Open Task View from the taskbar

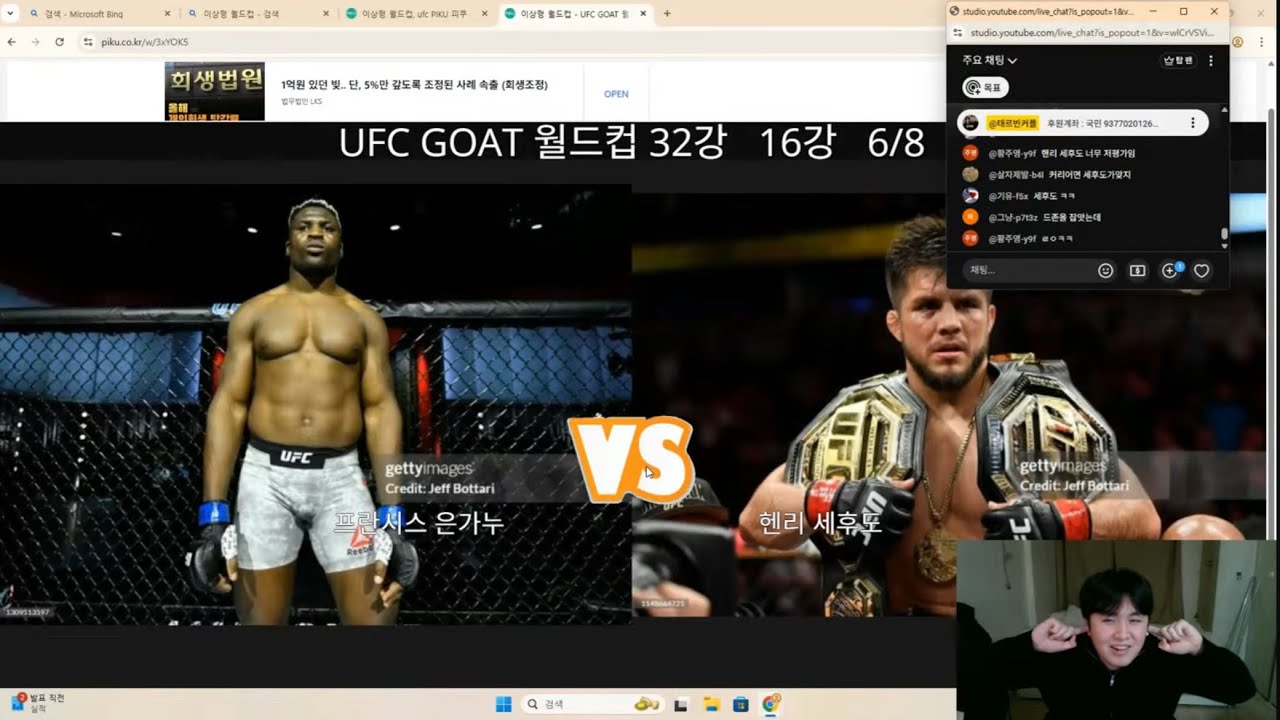point(681,704)
